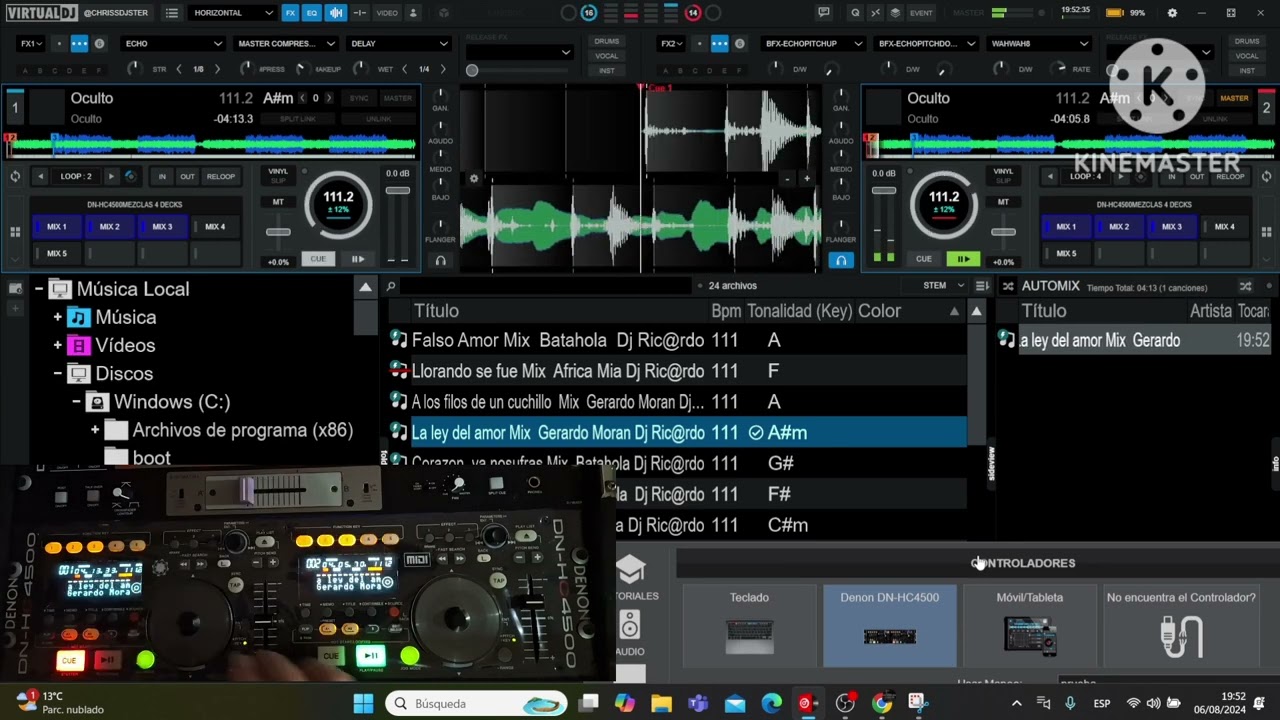Click deck 1 CUE button

click(318, 259)
